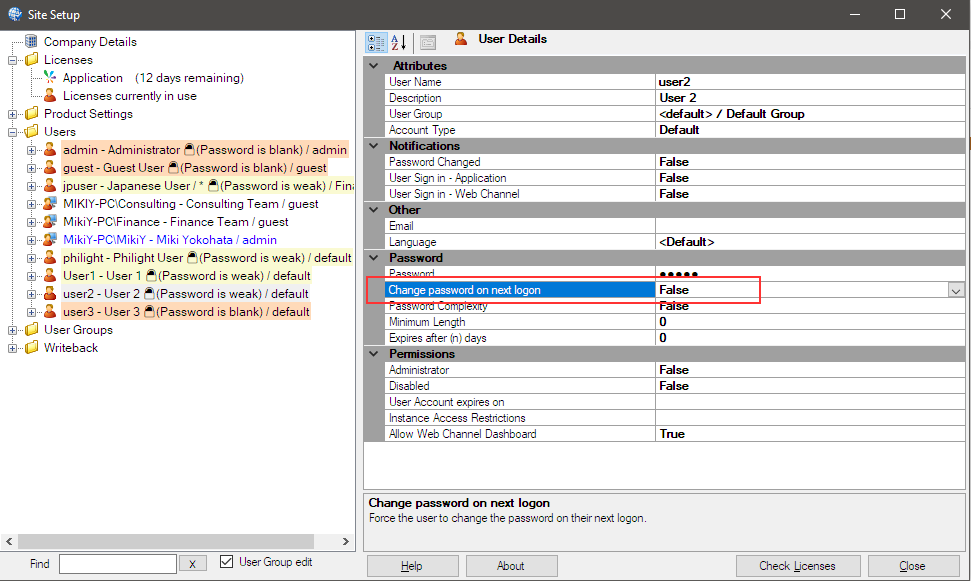The image size is (971, 581).
Task: Click the Help button
Action: 412,566
